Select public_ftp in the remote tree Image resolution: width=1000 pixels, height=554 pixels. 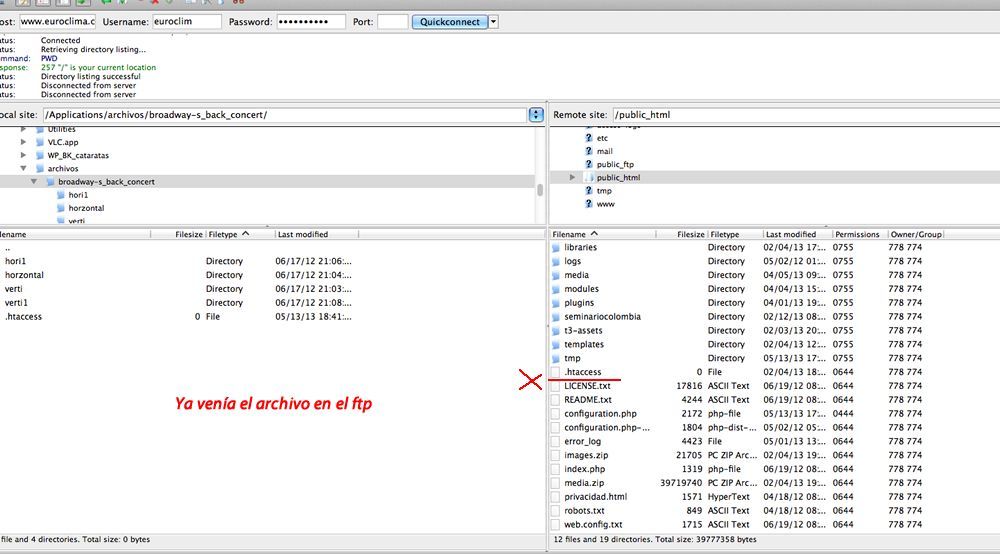[x=615, y=164]
